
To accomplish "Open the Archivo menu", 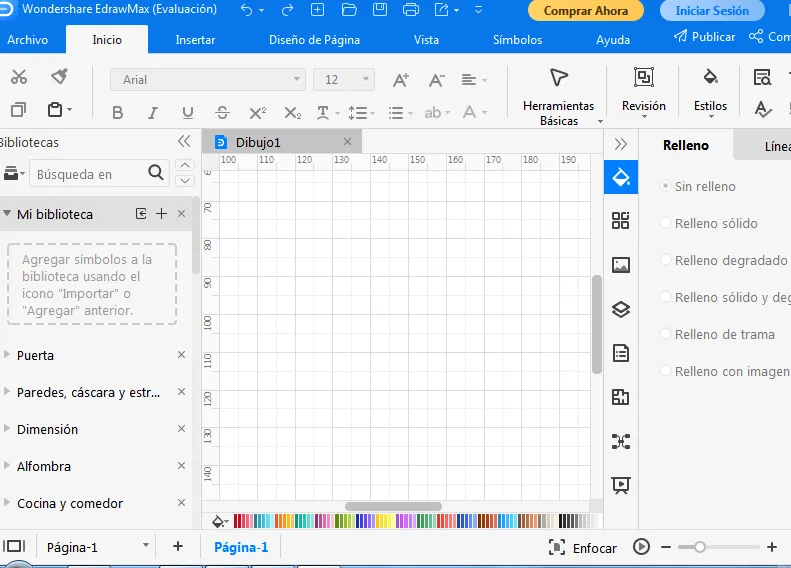I will [28, 40].
